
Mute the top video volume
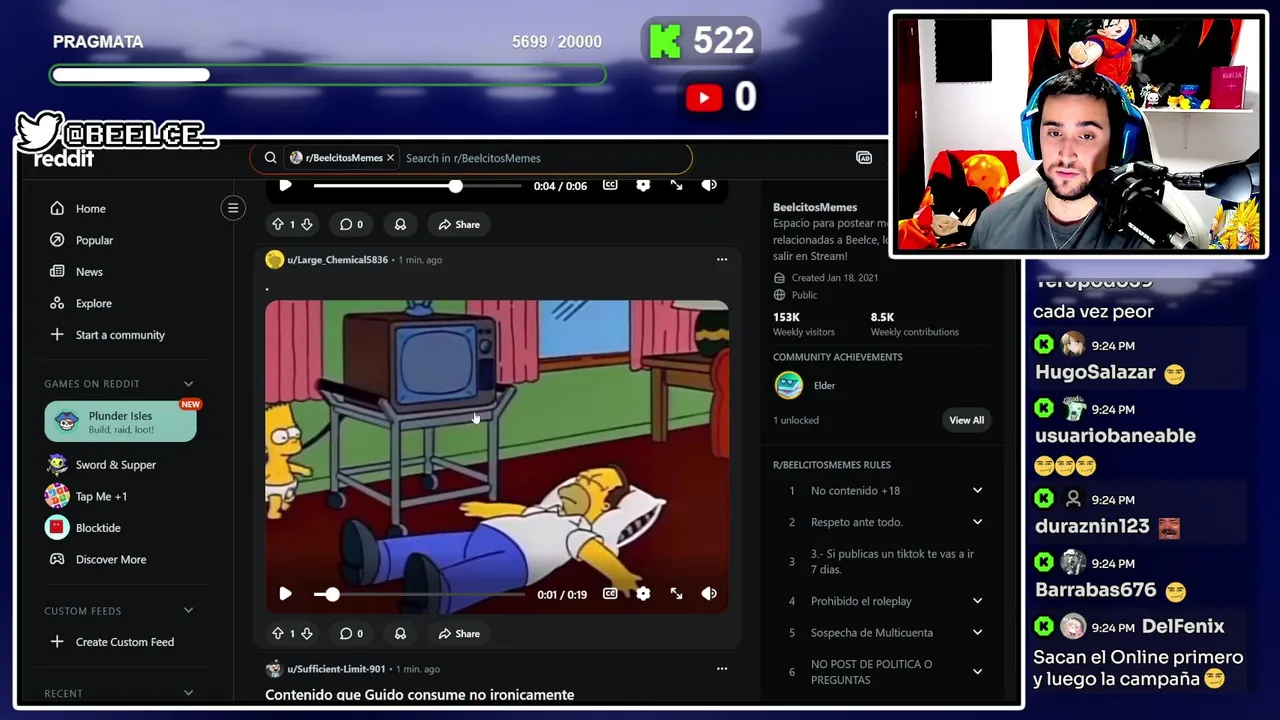pos(709,185)
